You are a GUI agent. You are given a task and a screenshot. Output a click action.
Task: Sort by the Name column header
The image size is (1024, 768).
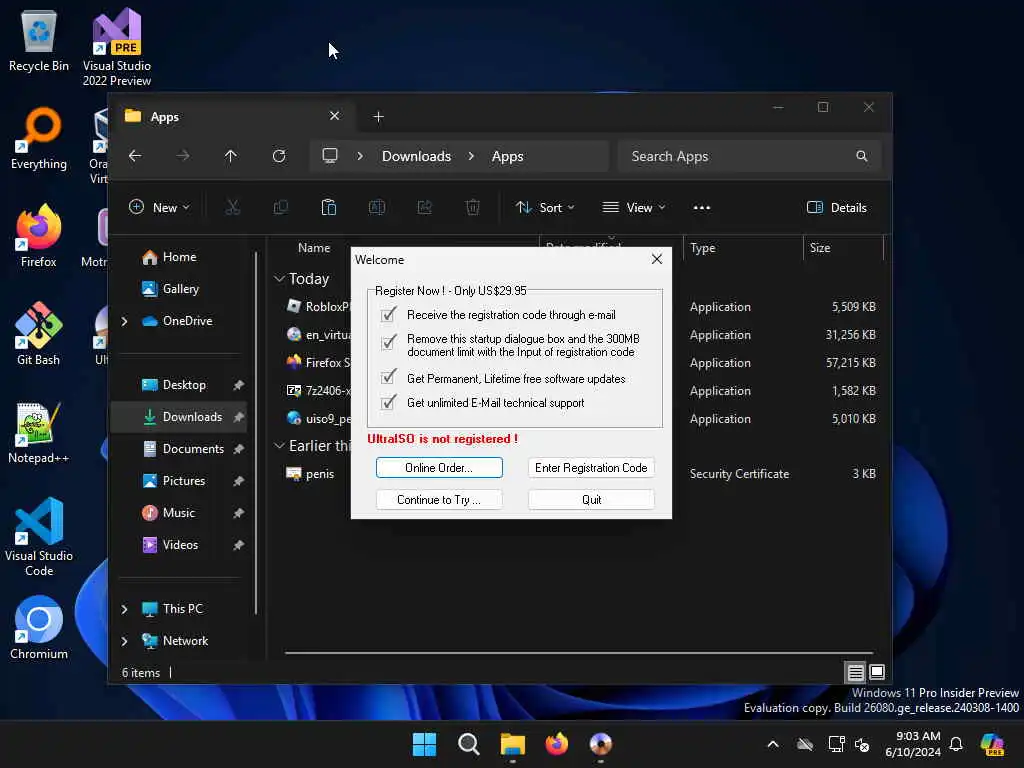coord(314,248)
